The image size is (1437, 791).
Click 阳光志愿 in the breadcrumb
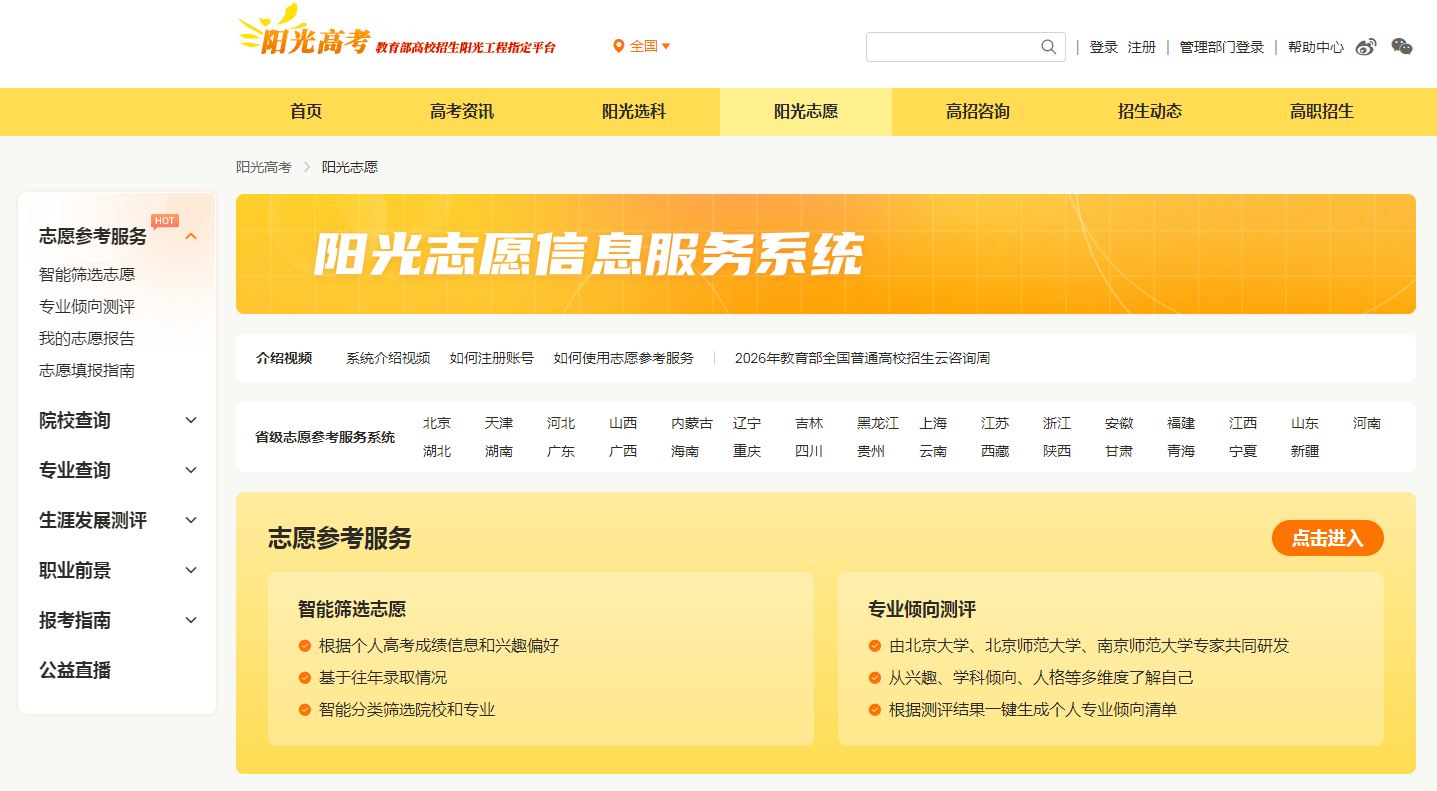tap(350, 167)
